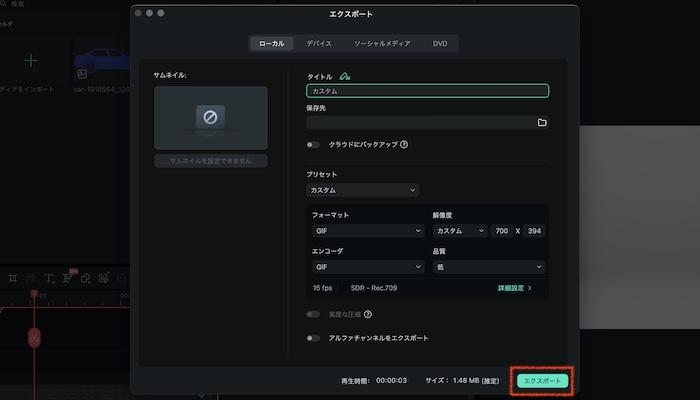The image size is (700, 400).
Task: Open the フォーマット GIF dropdown
Action: (368, 231)
